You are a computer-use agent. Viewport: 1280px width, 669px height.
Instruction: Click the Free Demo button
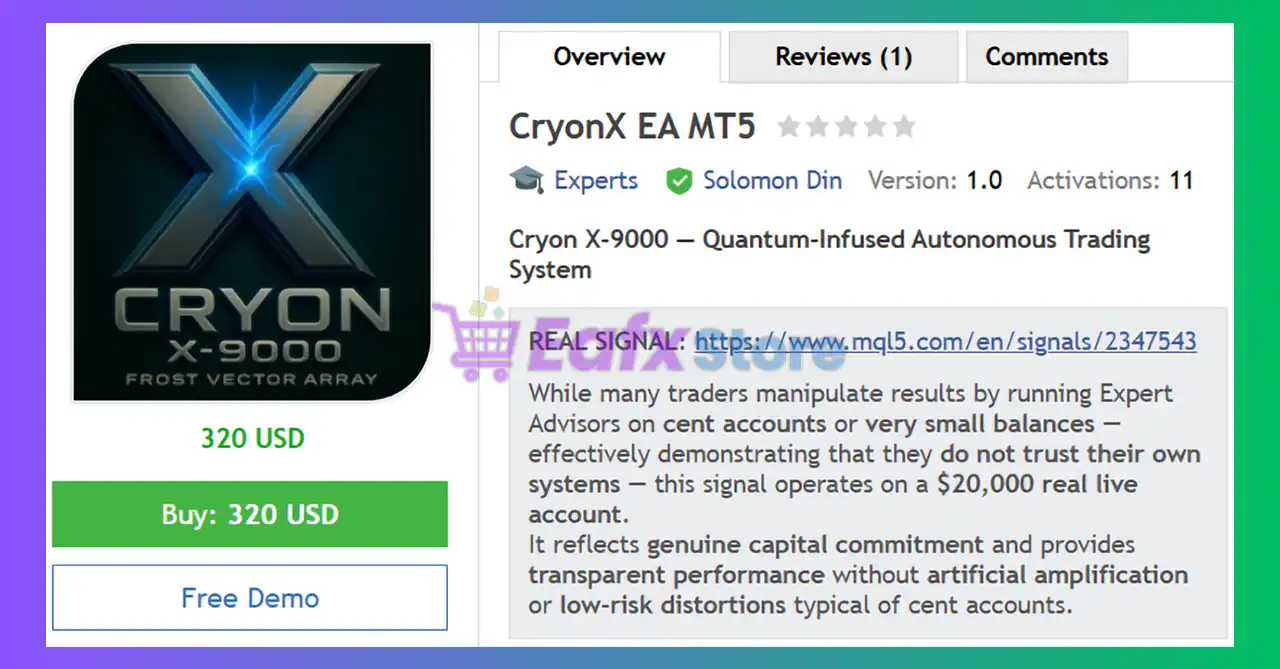[x=250, y=598]
